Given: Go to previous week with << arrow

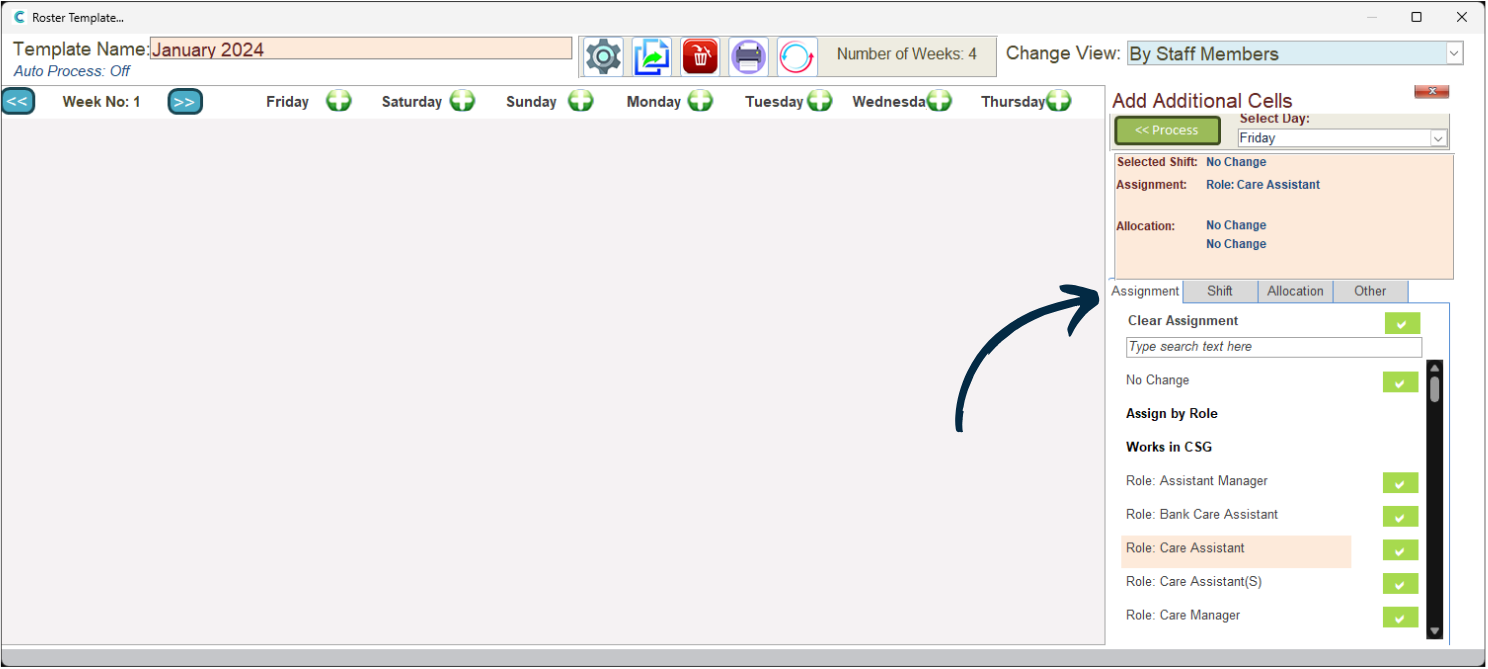Looking at the screenshot, I should 18,101.
